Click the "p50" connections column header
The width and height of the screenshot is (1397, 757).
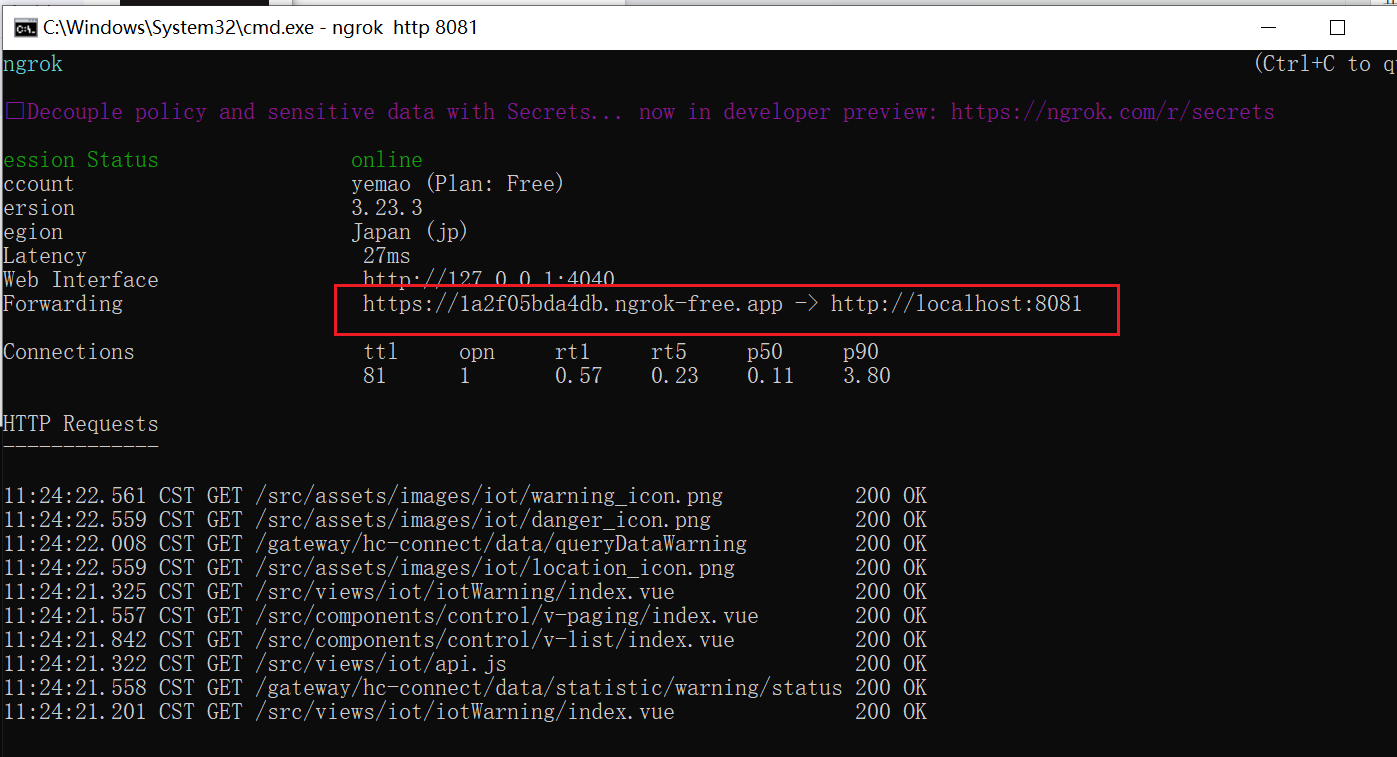(765, 352)
